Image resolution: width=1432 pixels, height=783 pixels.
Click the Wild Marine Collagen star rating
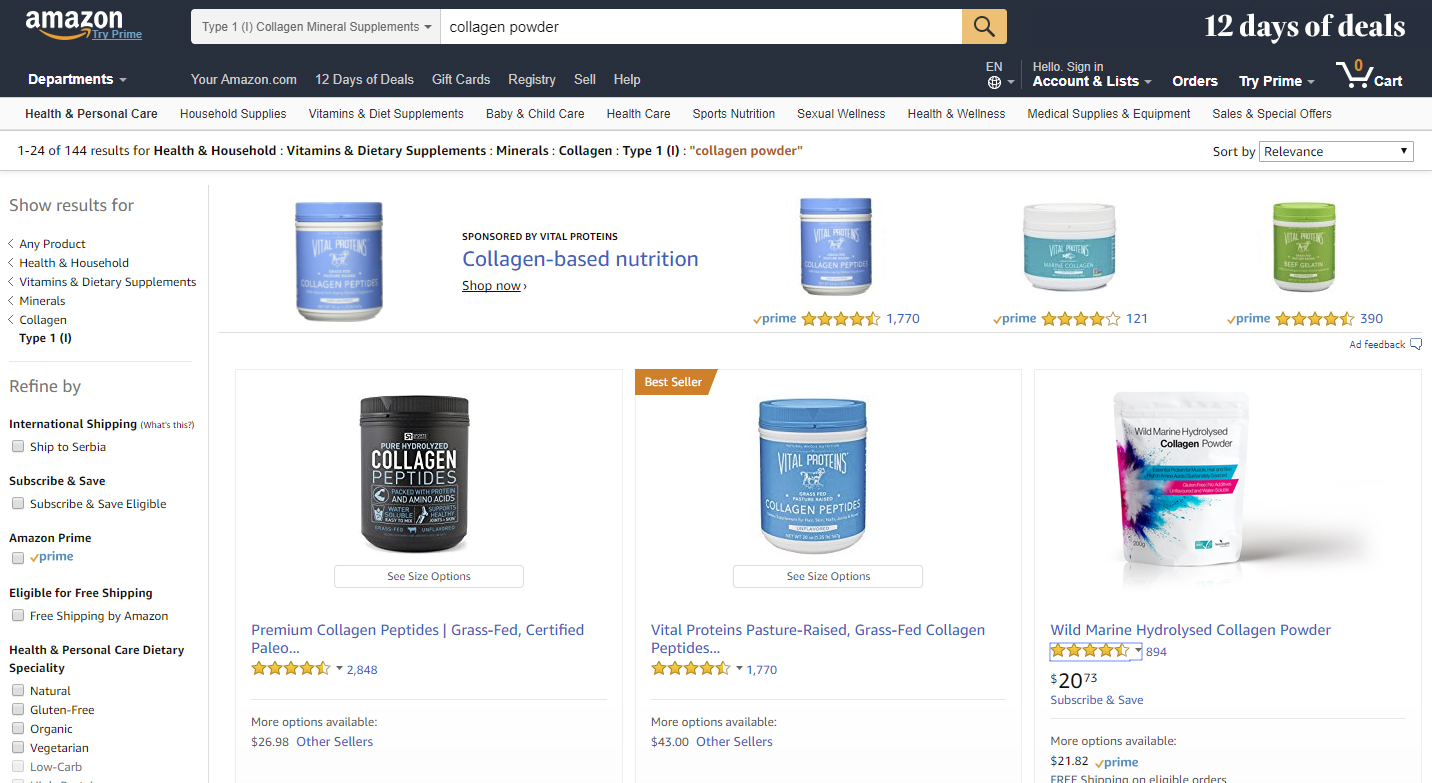[1090, 651]
